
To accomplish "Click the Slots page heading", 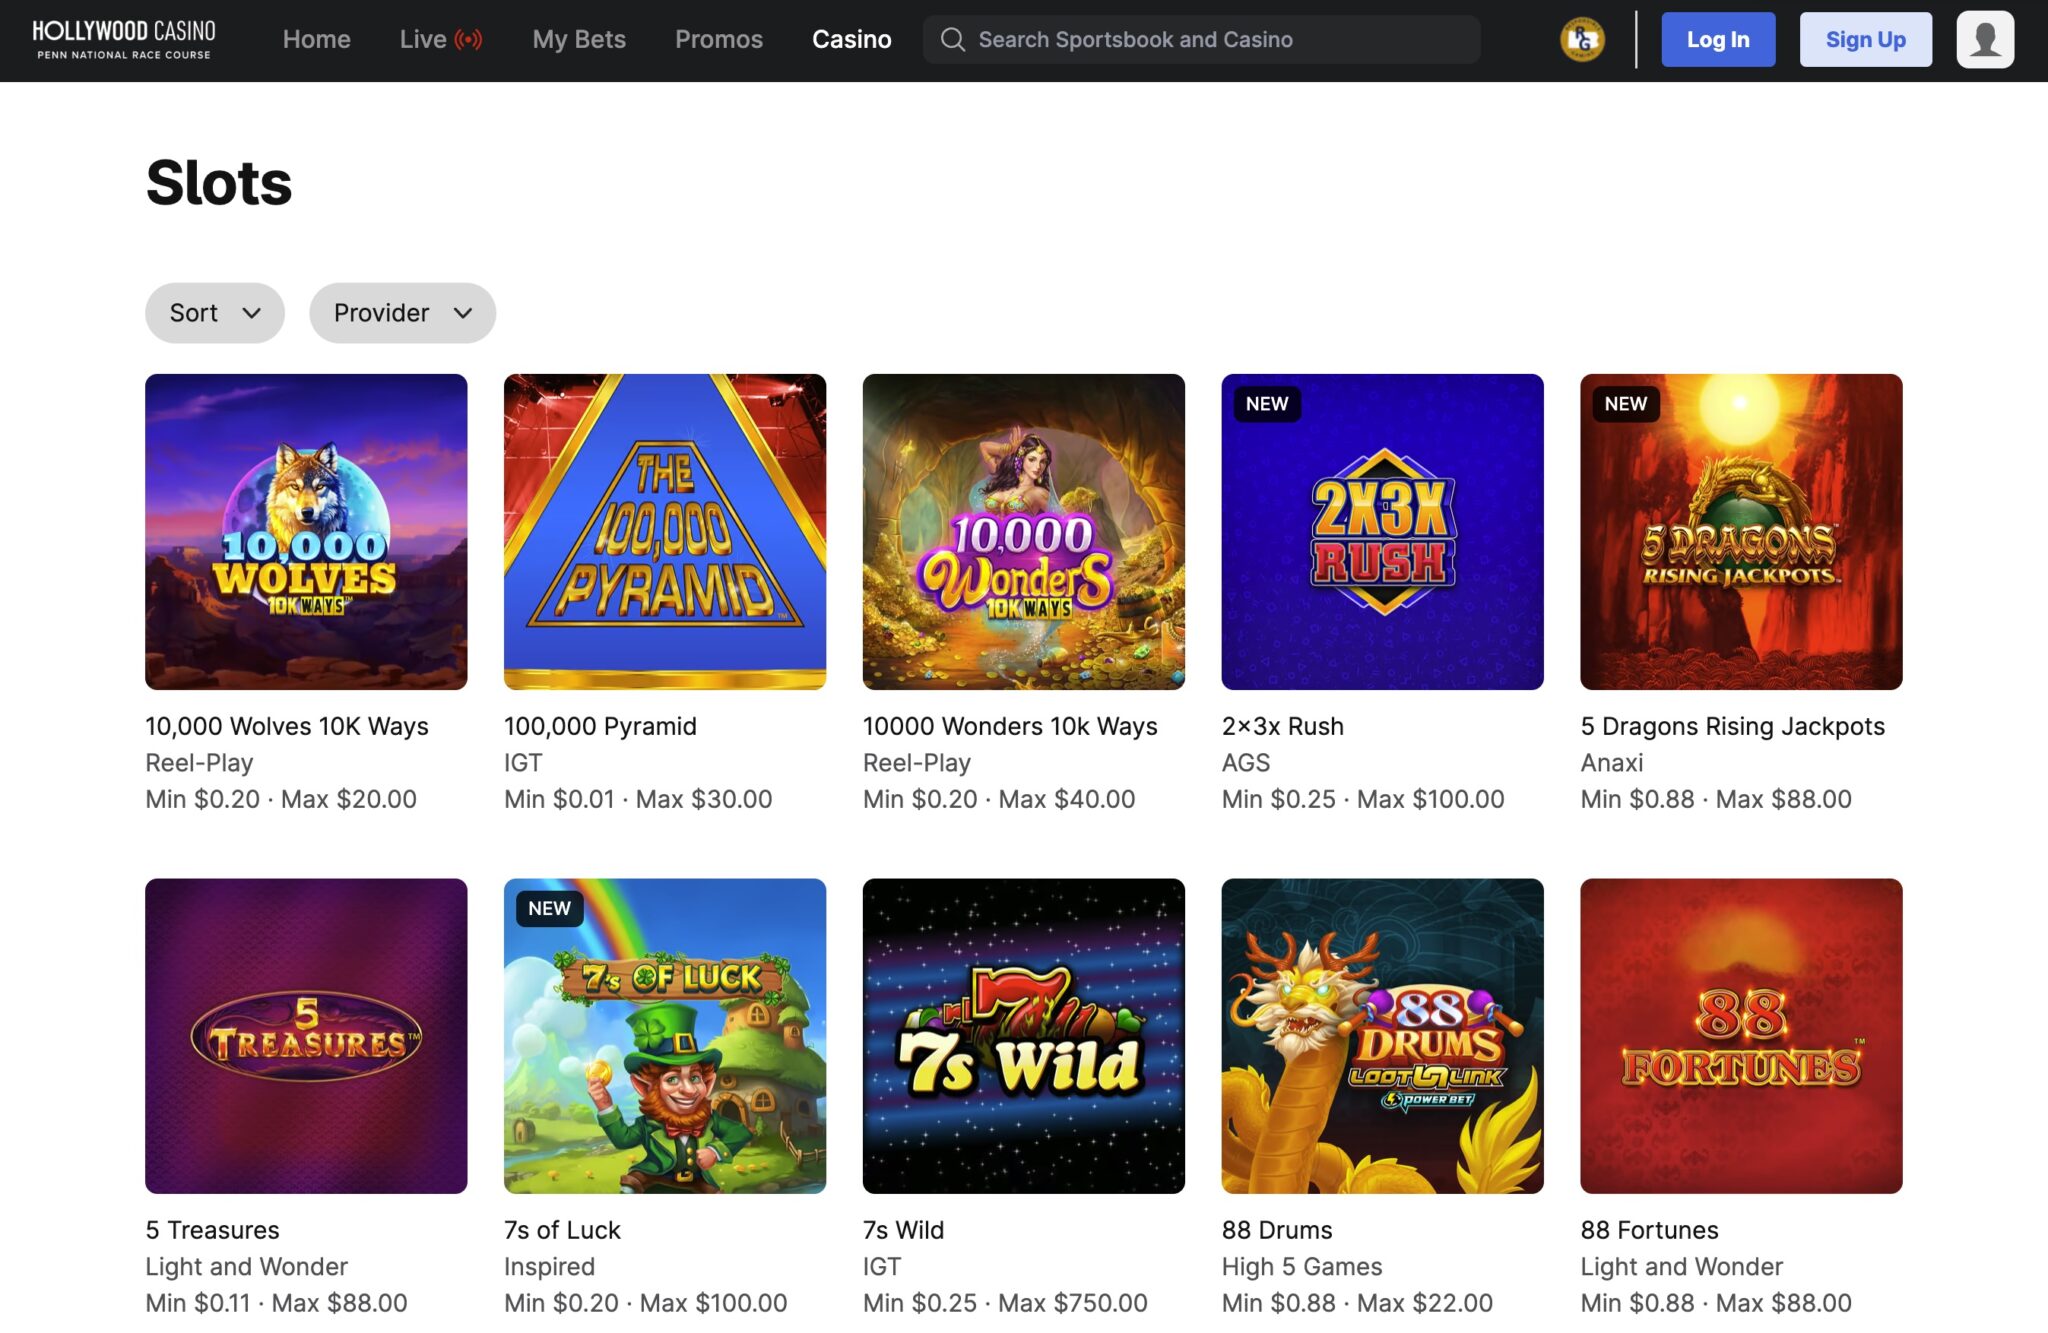I will 219,183.
